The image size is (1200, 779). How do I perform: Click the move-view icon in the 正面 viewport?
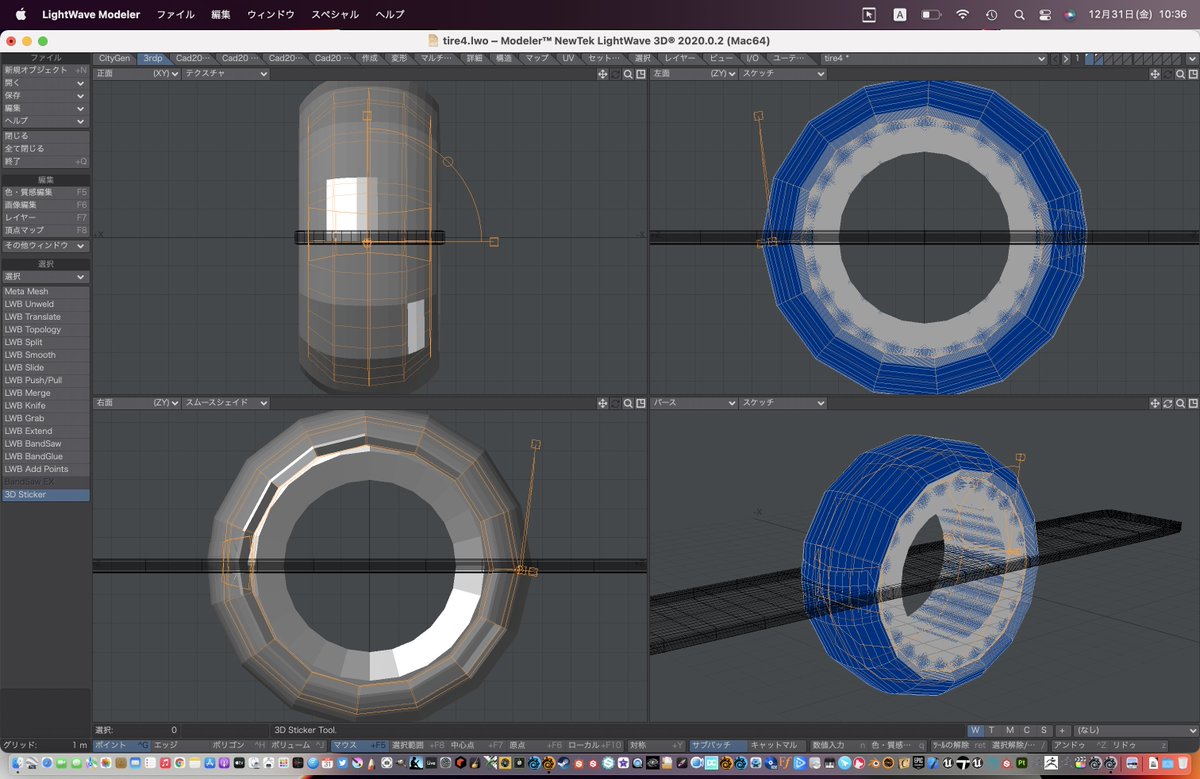coord(603,74)
